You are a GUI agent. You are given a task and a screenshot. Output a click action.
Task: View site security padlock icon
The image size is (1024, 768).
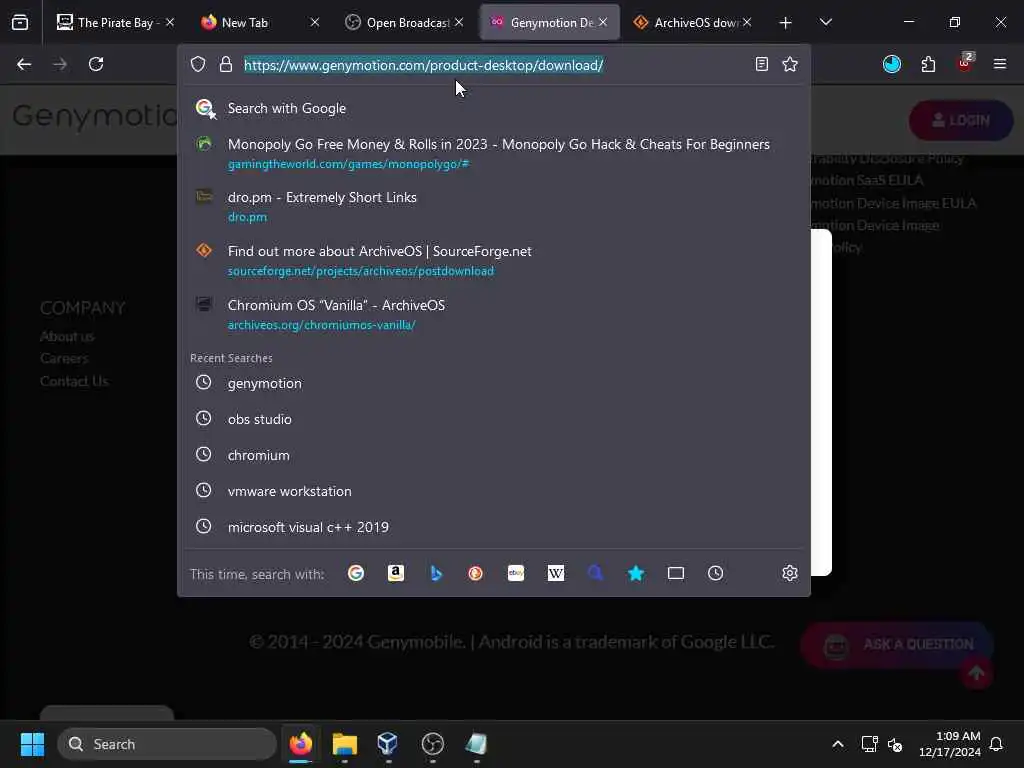click(225, 64)
